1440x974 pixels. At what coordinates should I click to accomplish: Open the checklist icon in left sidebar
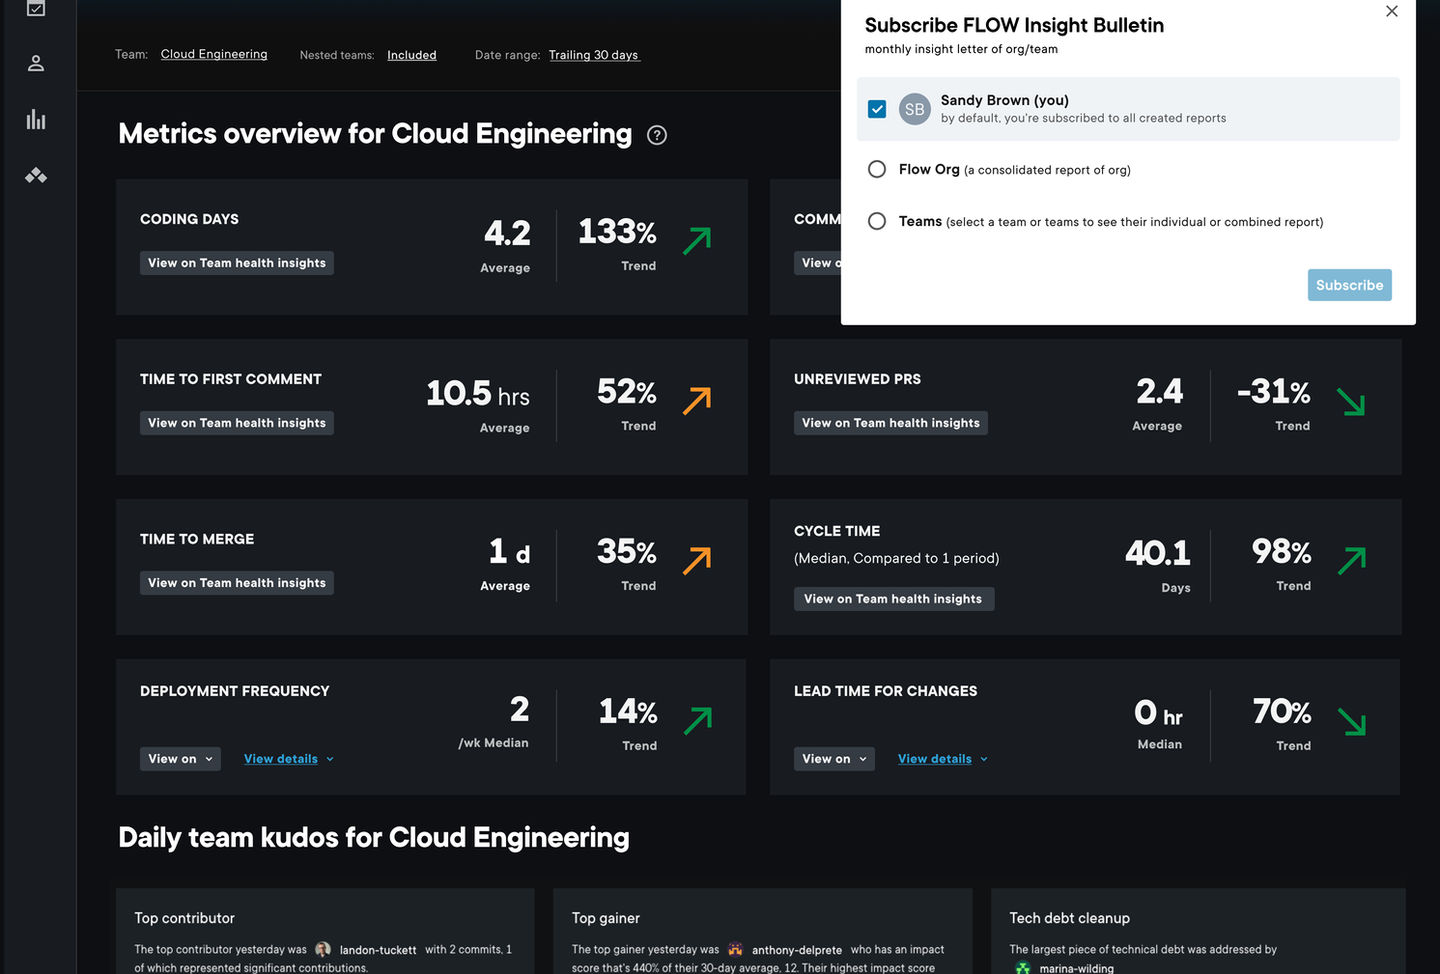[36, 8]
